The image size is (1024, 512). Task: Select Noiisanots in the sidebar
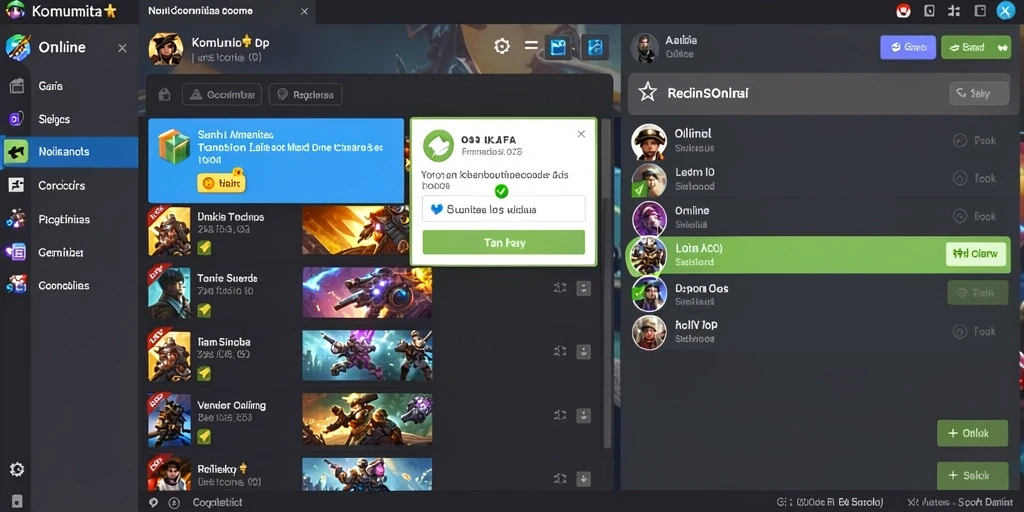point(69,152)
